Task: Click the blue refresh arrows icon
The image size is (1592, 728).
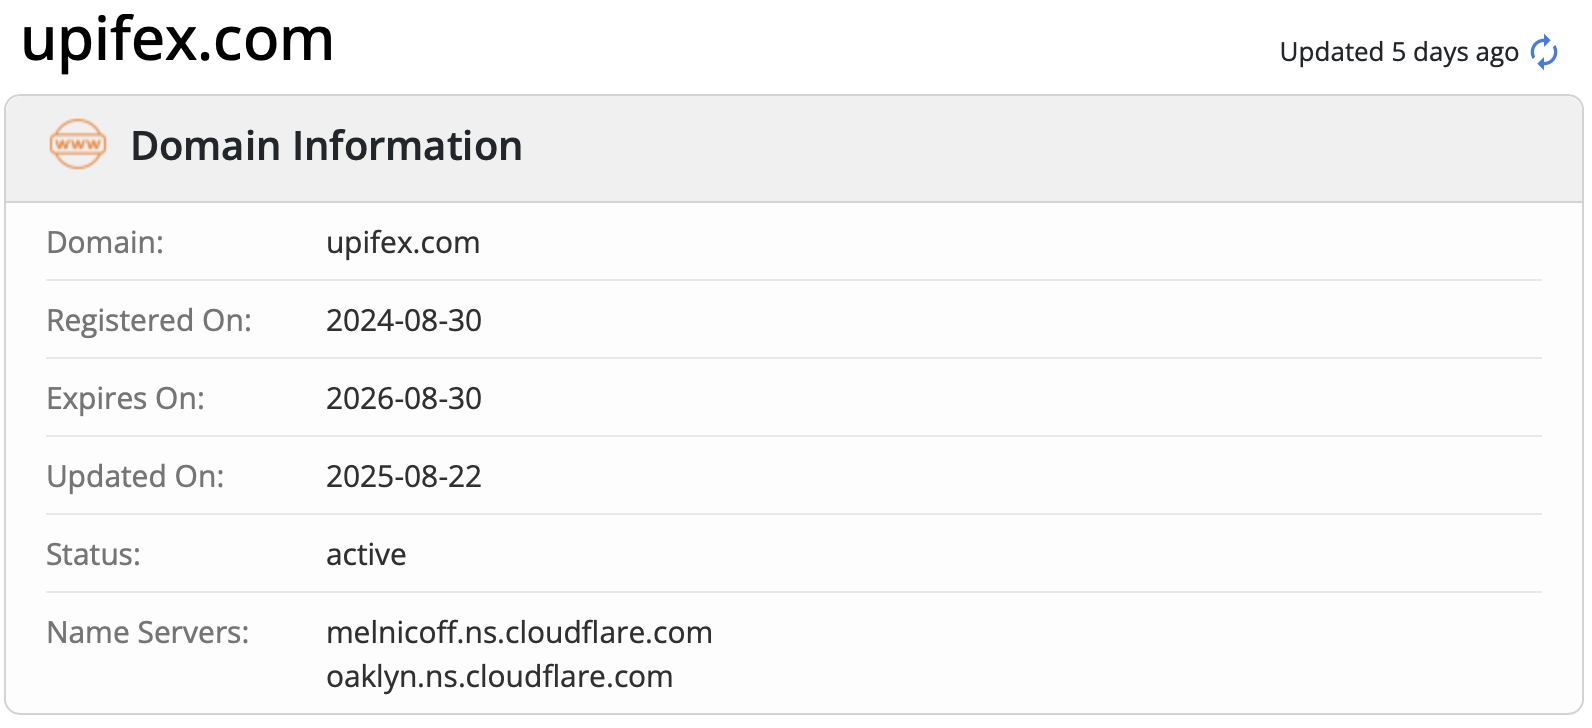Action: click(1544, 52)
